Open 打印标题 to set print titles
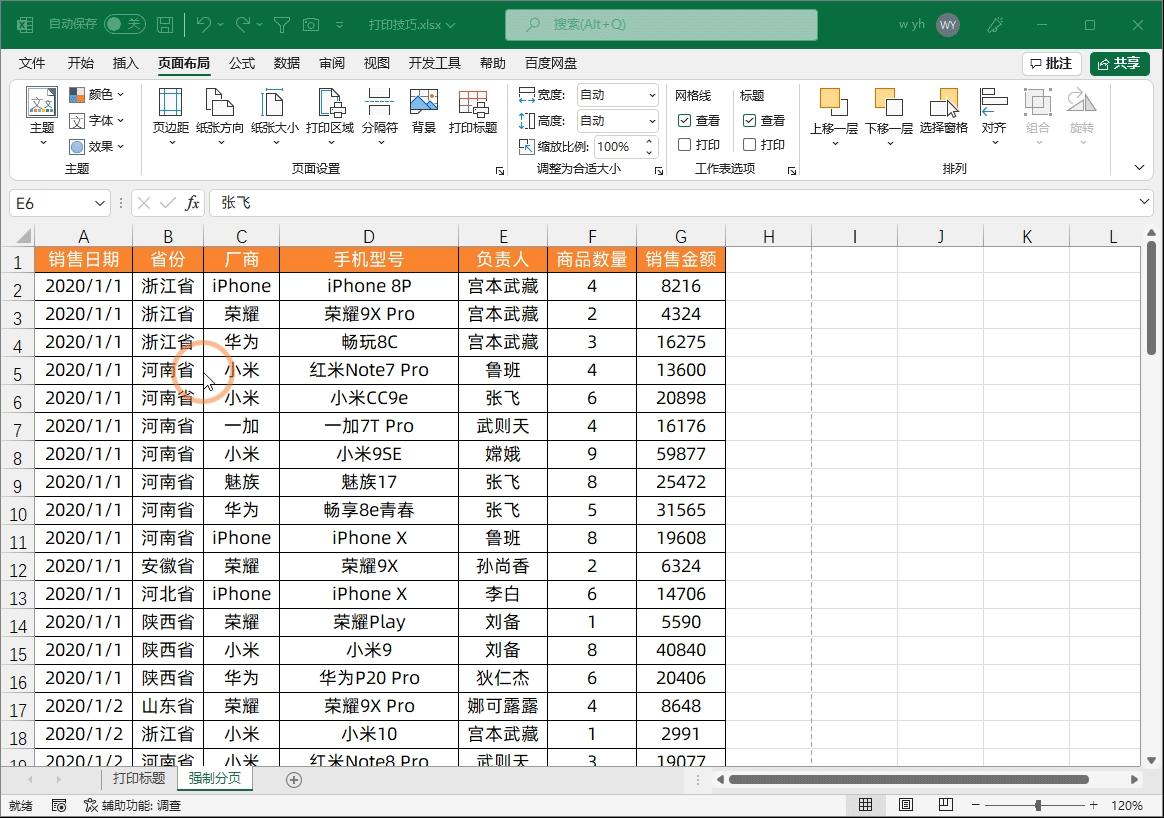This screenshot has height=818, width=1164. [x=472, y=112]
